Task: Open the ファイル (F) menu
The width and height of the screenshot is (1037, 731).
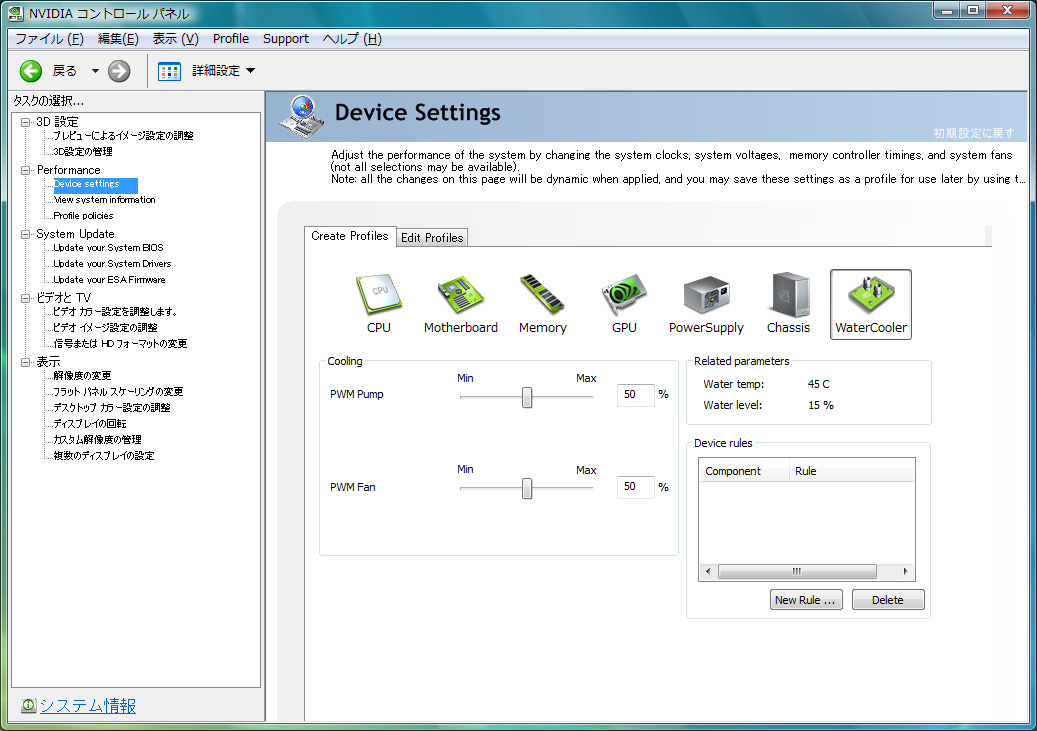Action: tap(49, 39)
